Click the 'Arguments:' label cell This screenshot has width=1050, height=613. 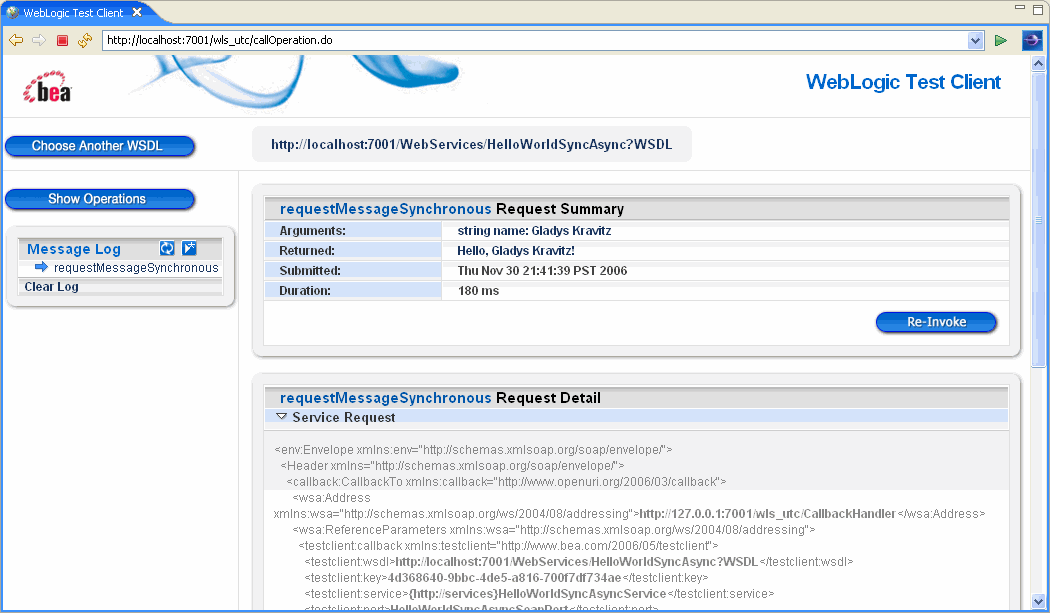tap(353, 230)
